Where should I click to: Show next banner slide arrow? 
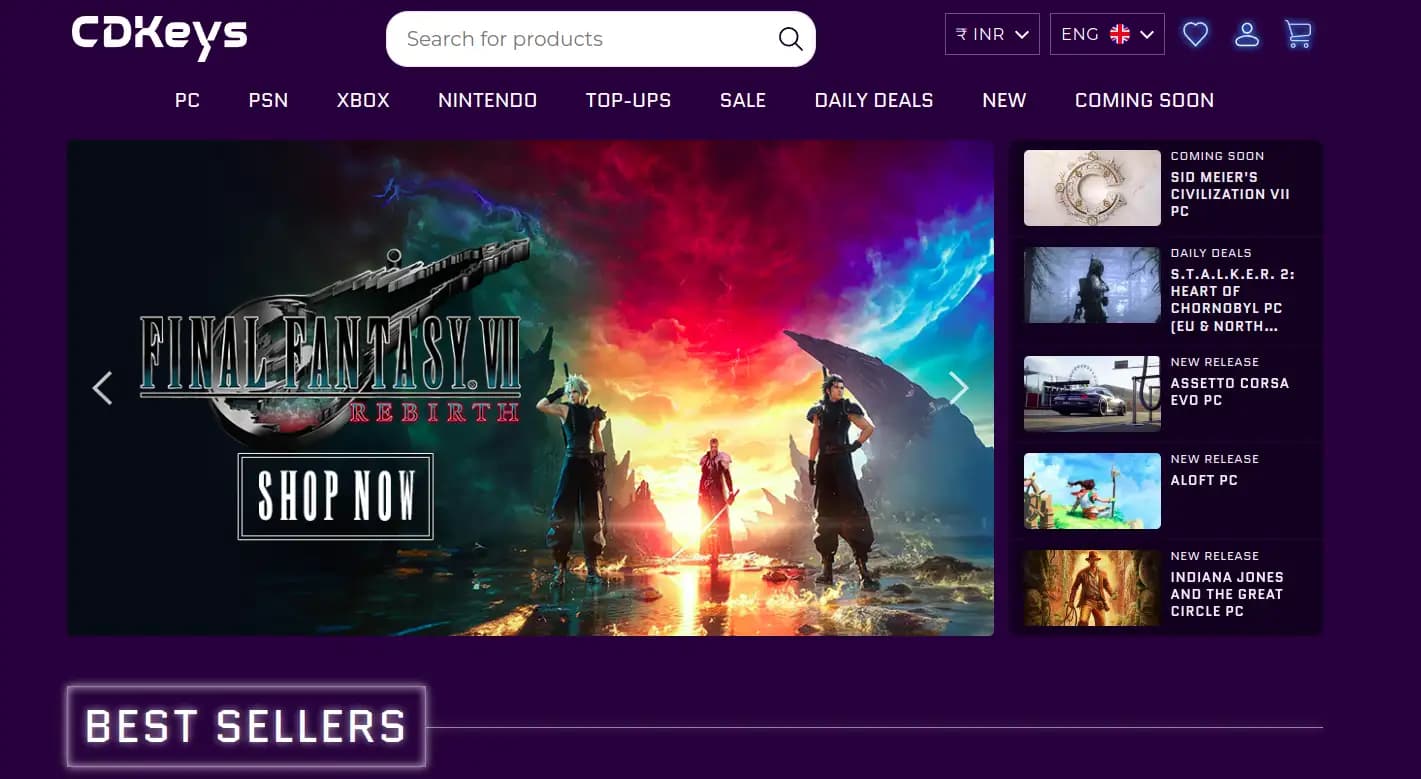958,388
